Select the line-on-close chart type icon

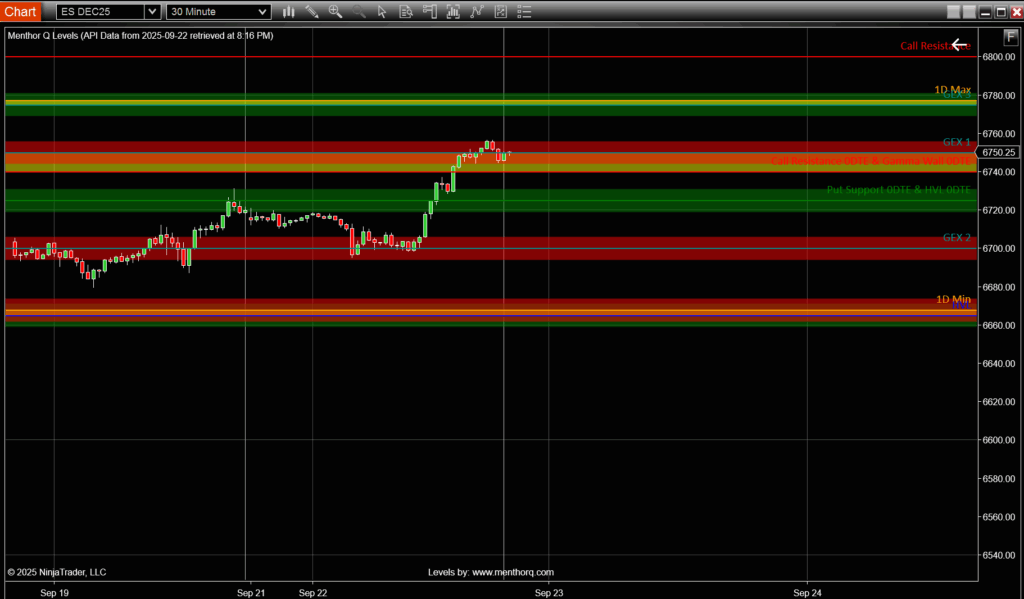pyautogui.click(x=477, y=11)
